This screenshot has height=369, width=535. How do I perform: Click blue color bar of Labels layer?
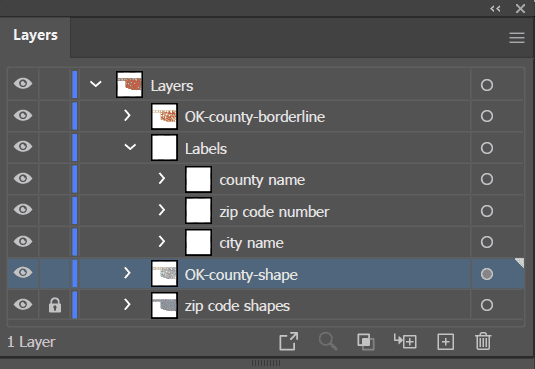pos(75,147)
